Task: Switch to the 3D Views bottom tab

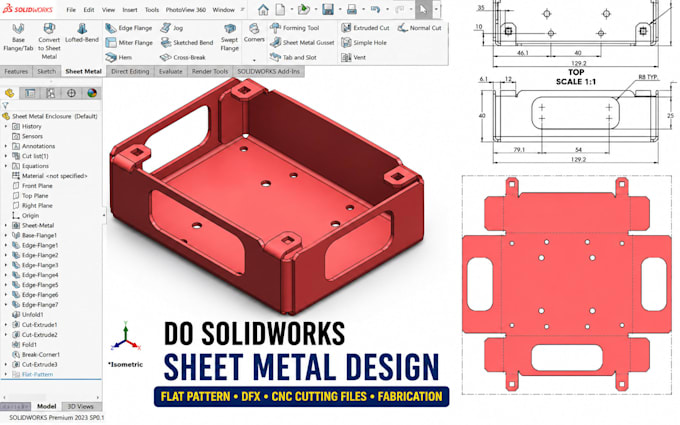Action: tap(81, 406)
